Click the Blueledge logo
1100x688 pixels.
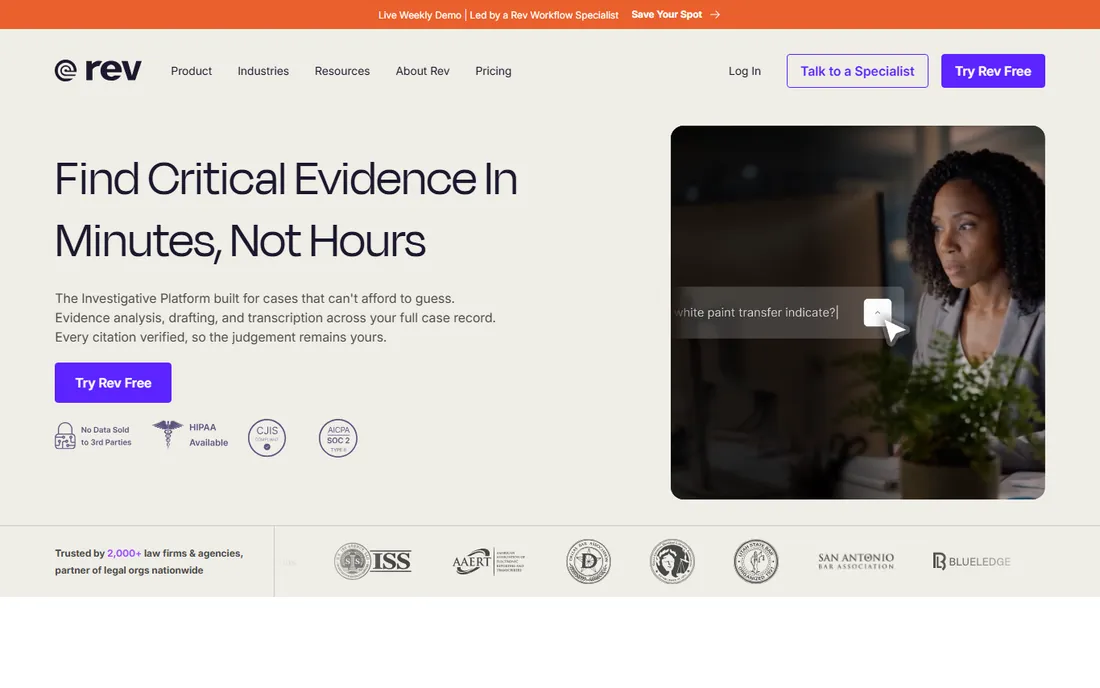tap(972, 561)
